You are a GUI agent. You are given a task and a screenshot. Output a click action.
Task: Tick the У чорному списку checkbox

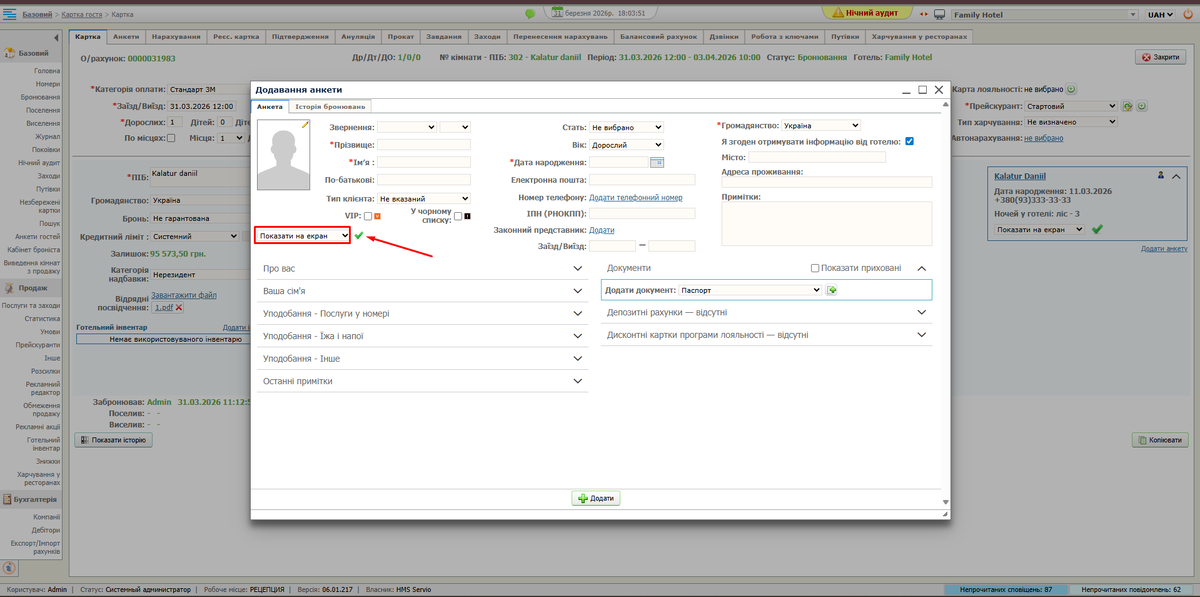(458, 216)
